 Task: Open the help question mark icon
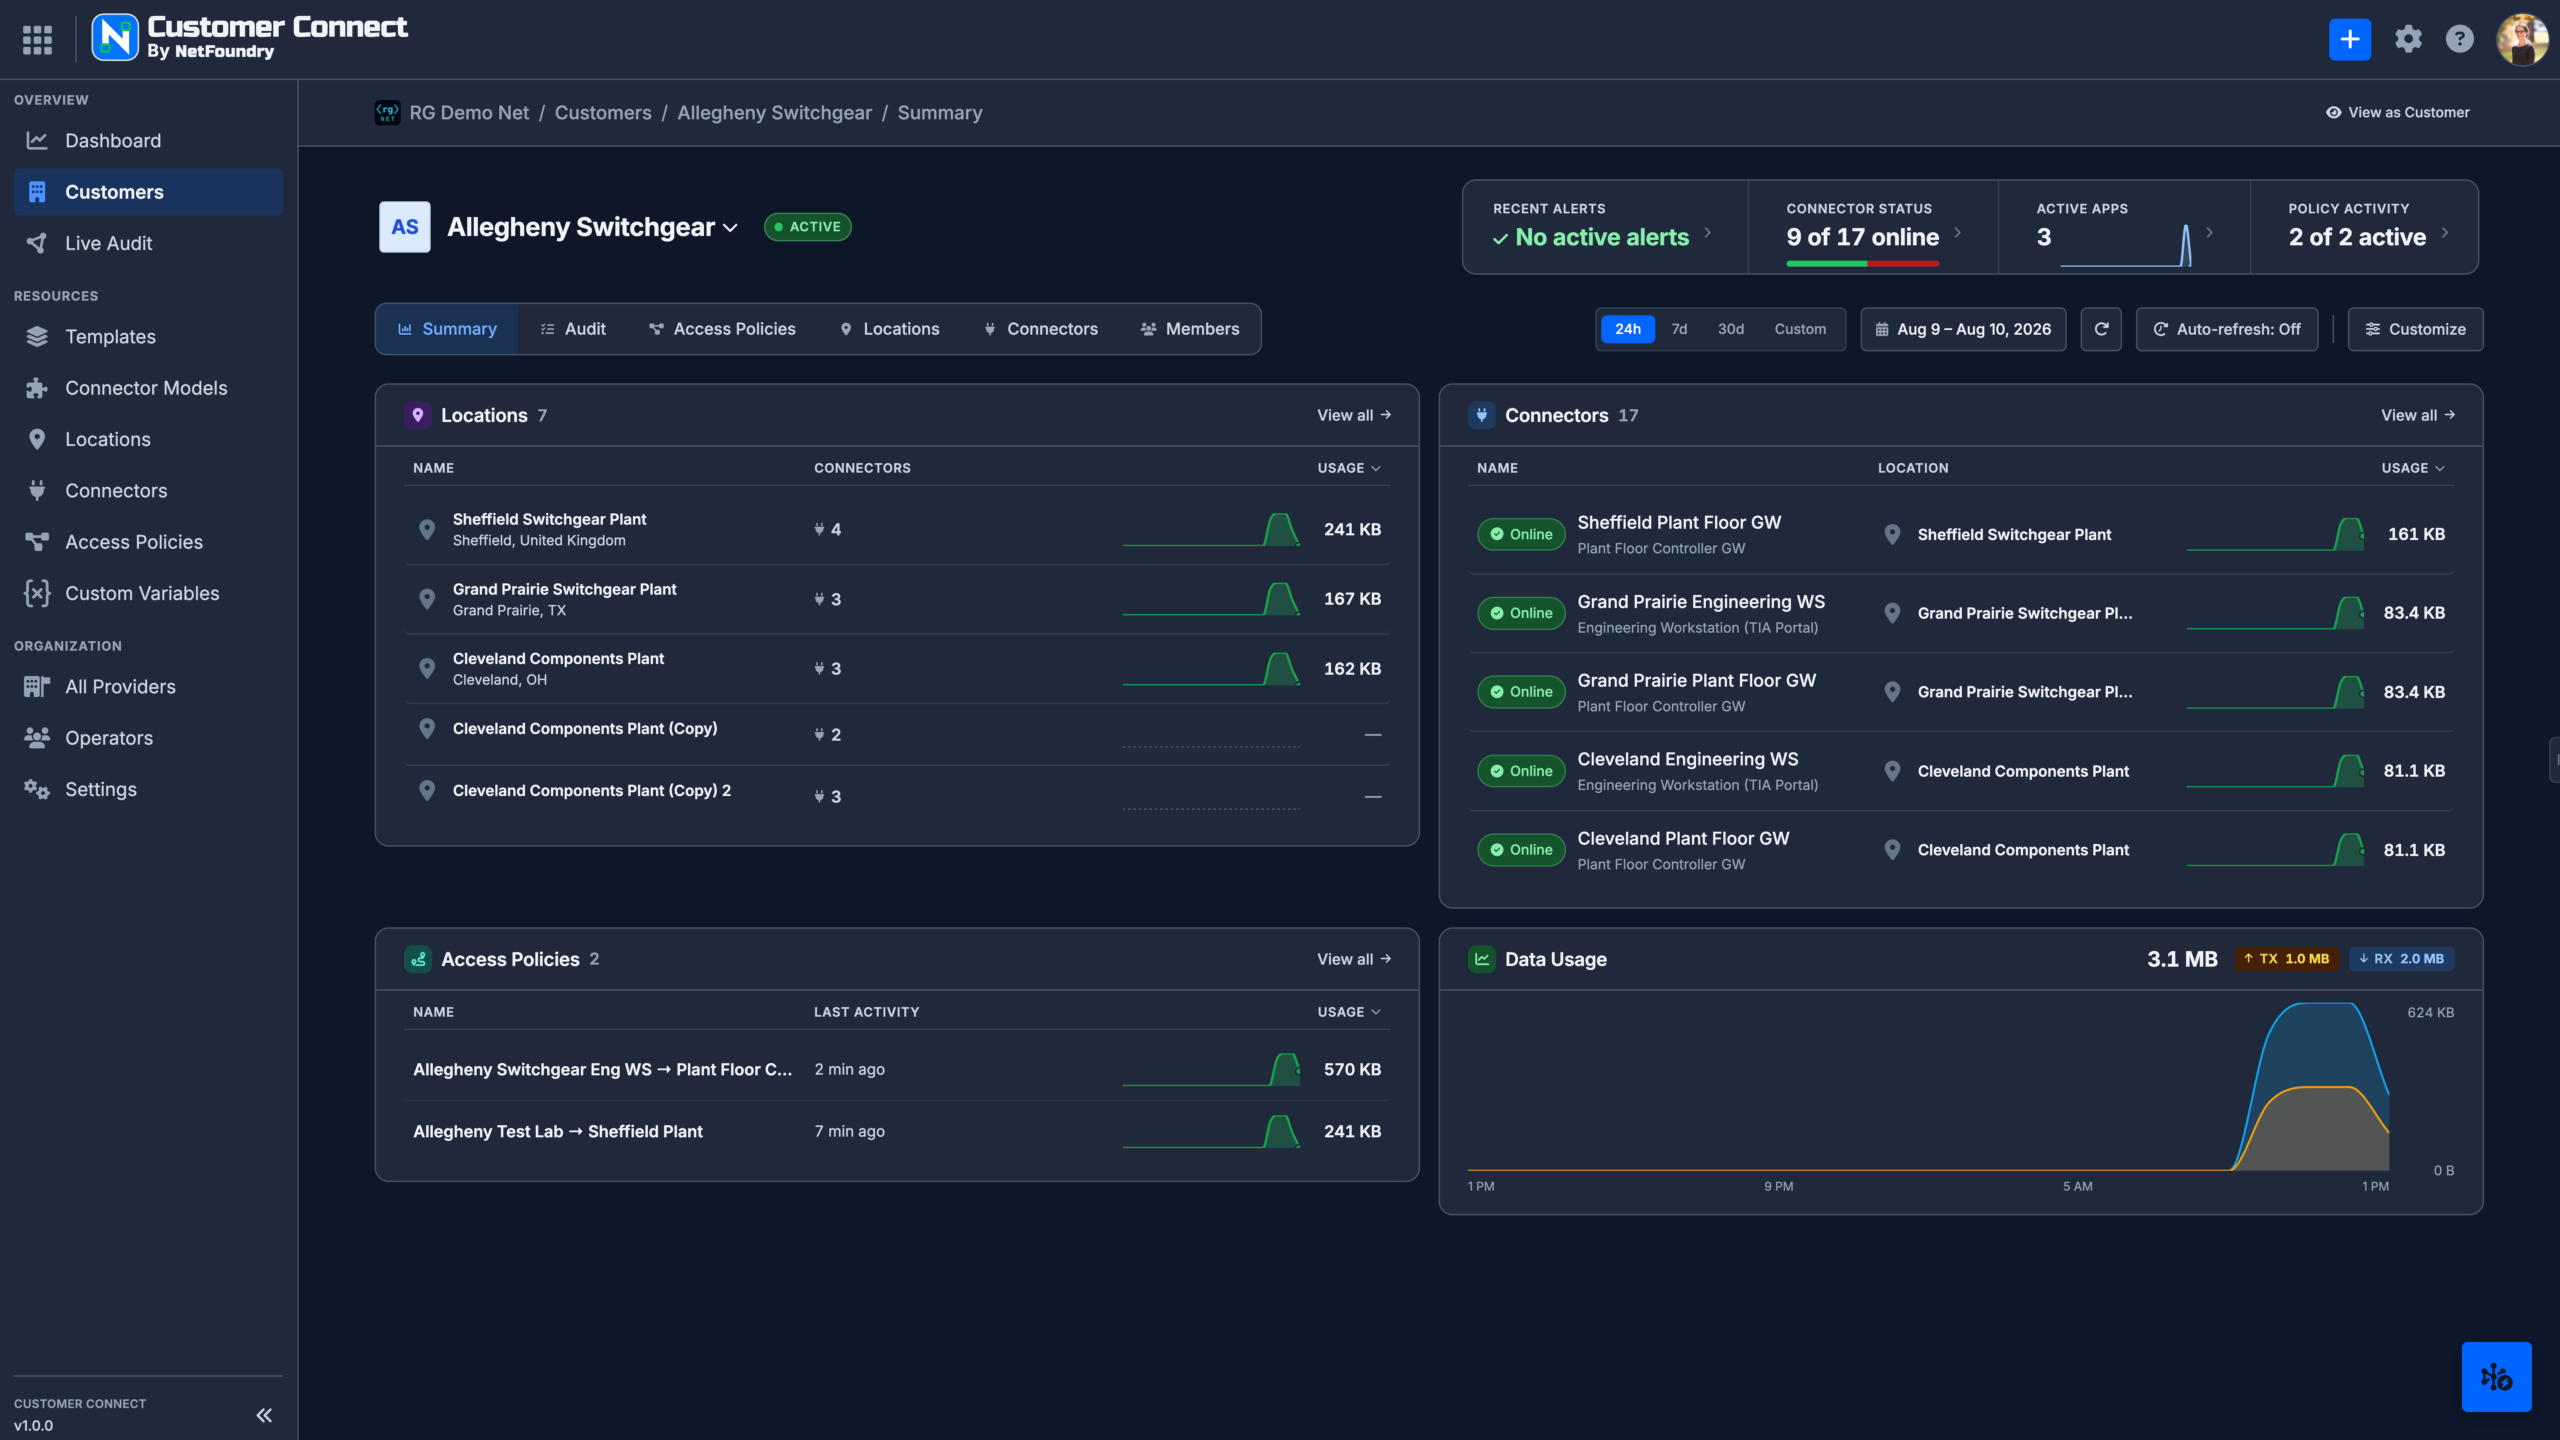pos(2459,40)
